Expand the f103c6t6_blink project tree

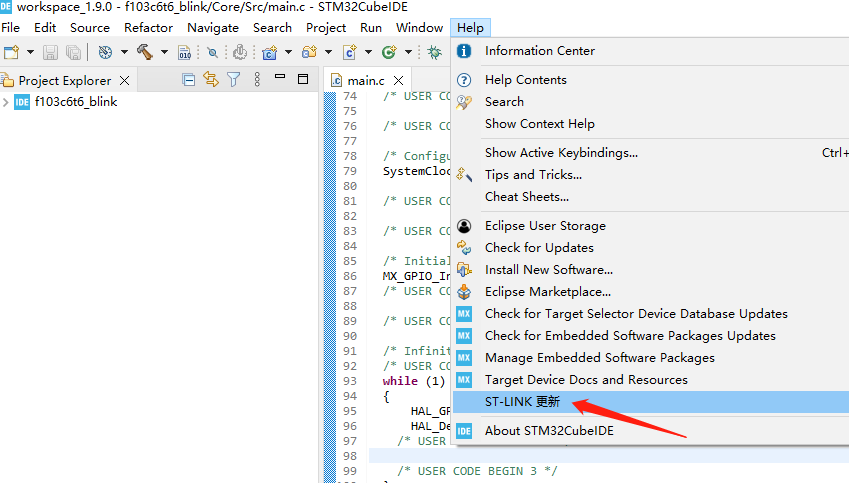click(5, 102)
